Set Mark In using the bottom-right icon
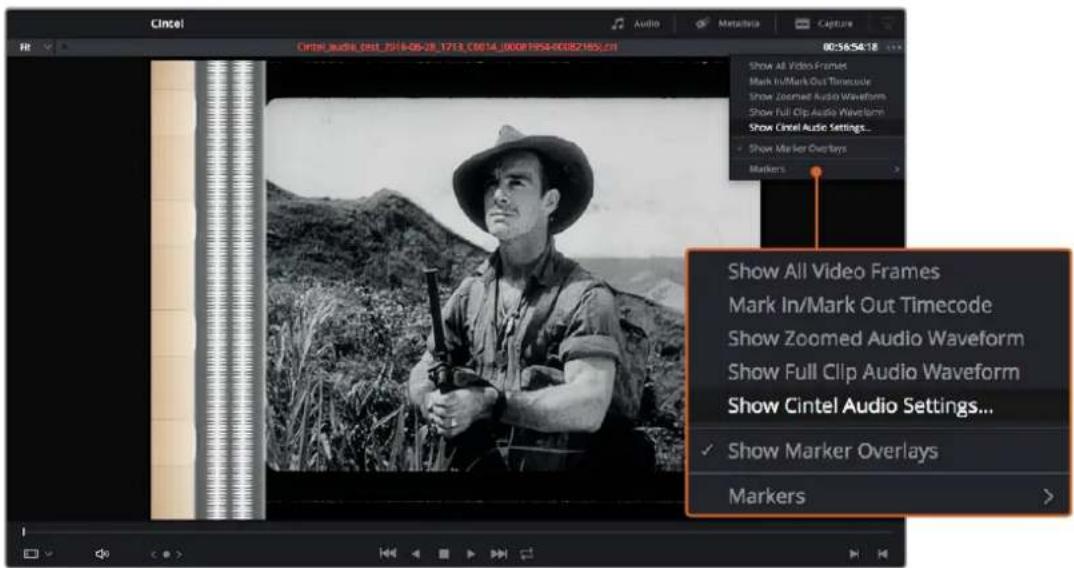 [854, 554]
